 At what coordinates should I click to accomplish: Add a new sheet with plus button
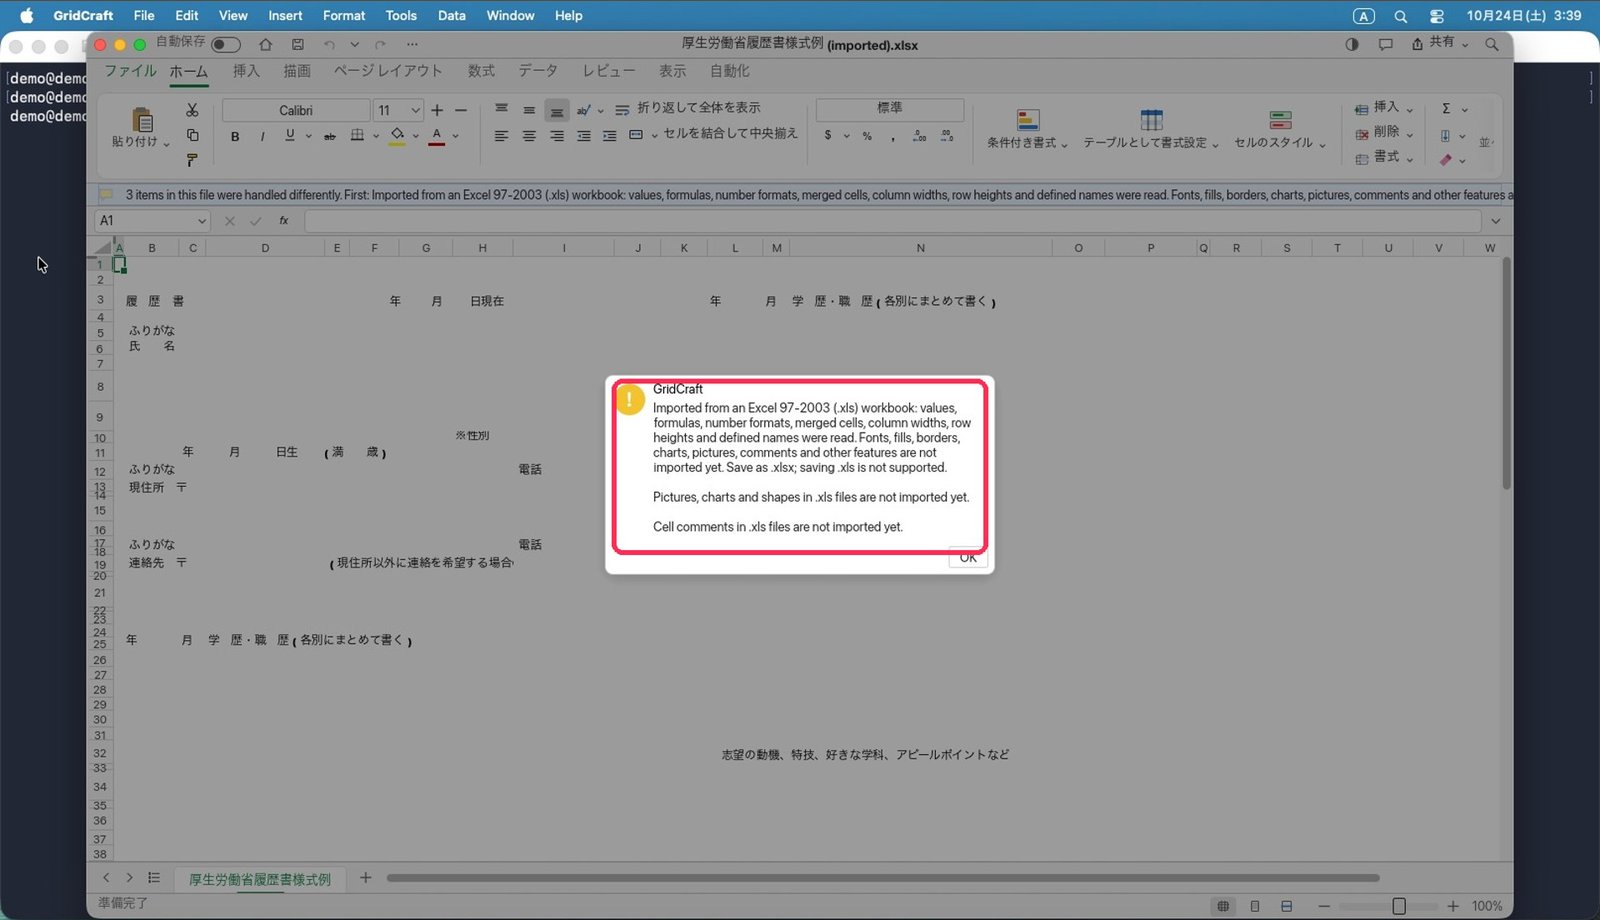click(366, 878)
